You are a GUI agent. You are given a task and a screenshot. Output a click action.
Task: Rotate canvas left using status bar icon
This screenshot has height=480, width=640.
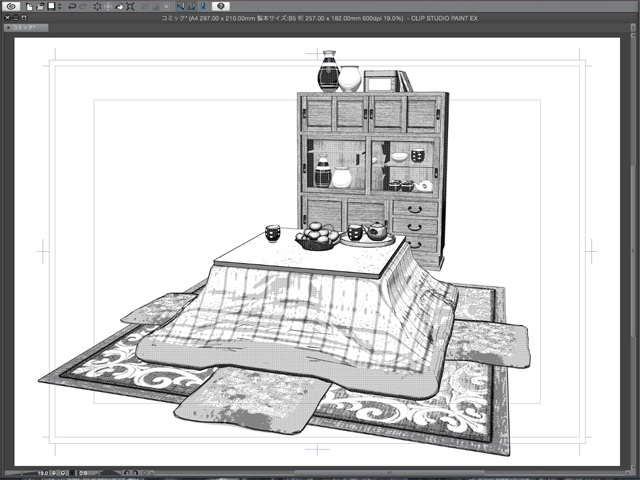(x=127, y=473)
